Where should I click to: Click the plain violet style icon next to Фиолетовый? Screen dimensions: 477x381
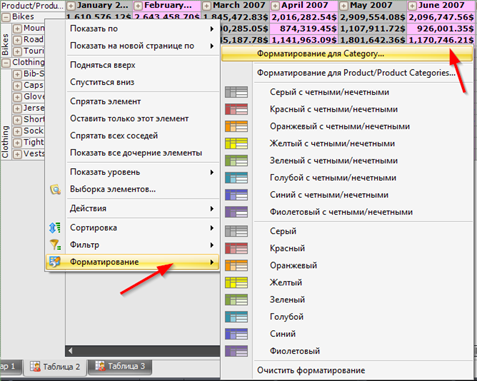point(236,351)
